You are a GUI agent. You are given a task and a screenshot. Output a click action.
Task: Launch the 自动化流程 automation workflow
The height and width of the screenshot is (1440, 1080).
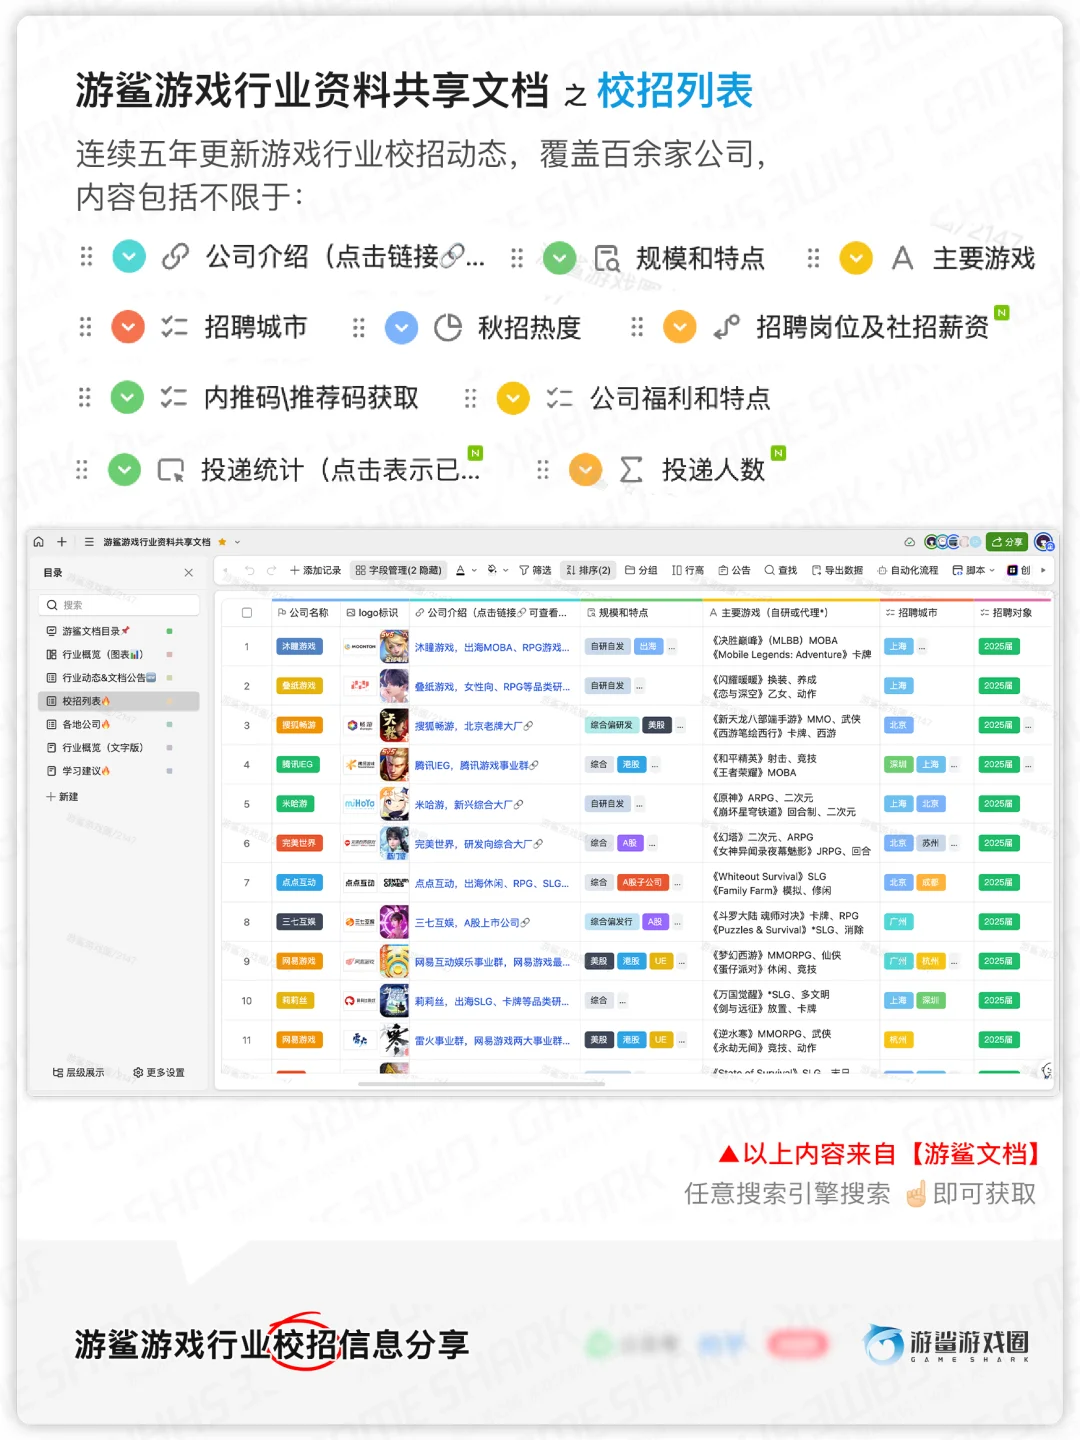pyautogui.click(x=907, y=570)
